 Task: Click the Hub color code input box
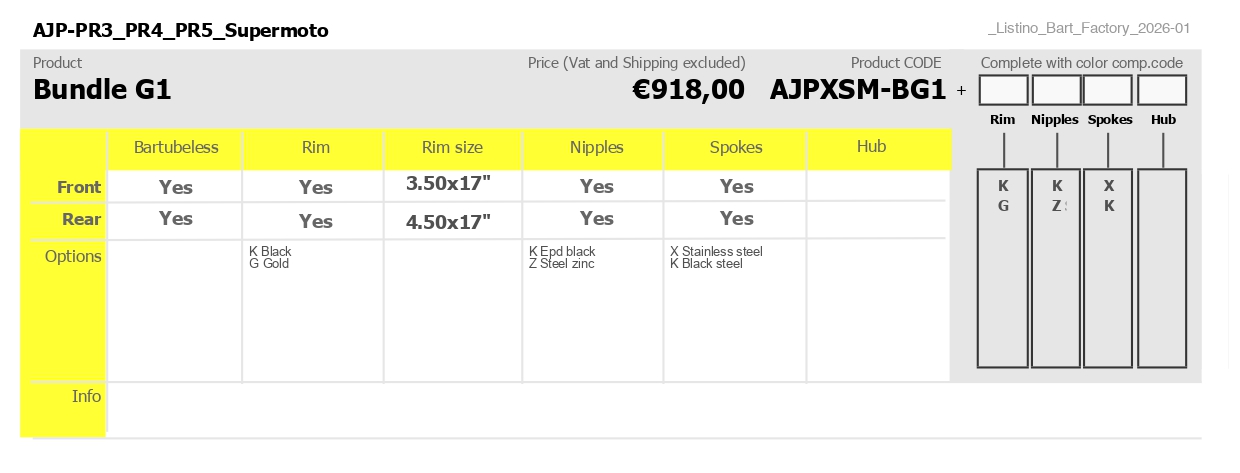(1162, 90)
